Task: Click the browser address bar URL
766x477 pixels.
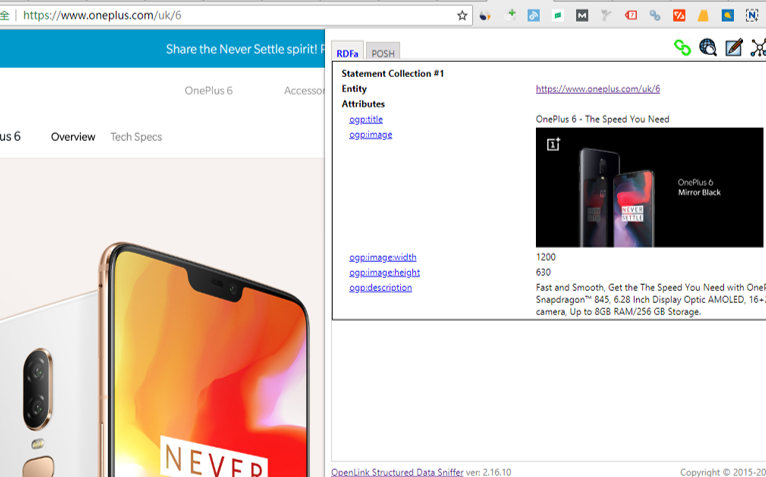Action: click(x=102, y=16)
